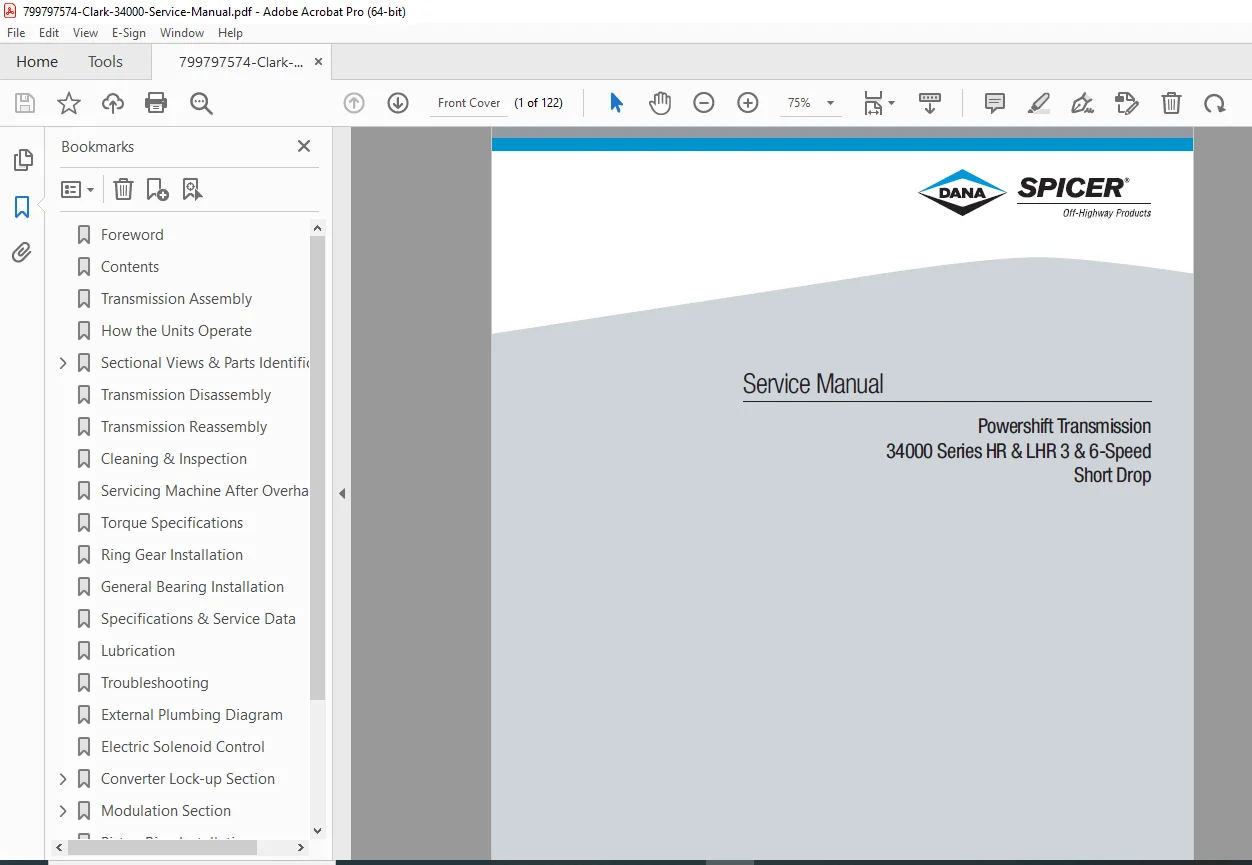The width and height of the screenshot is (1252, 865).
Task: Open the Foreword bookmark
Action: (x=132, y=235)
